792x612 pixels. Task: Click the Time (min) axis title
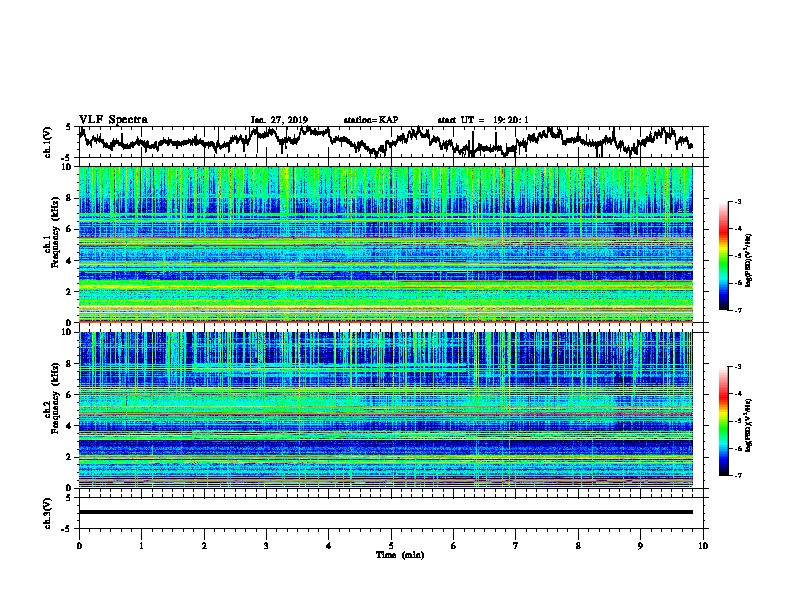(x=400, y=555)
